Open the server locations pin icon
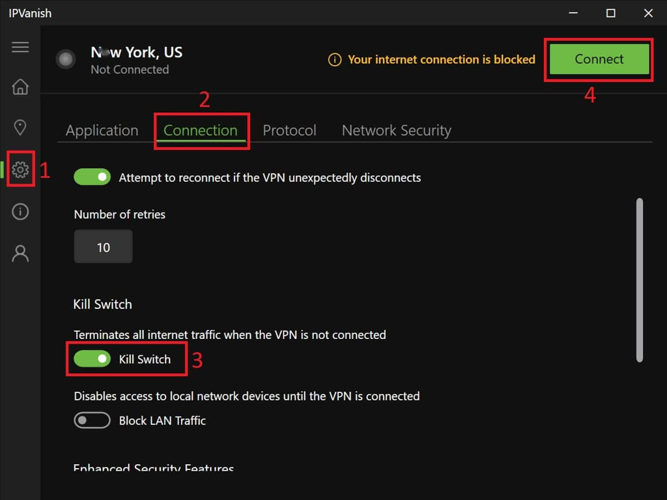 20,128
